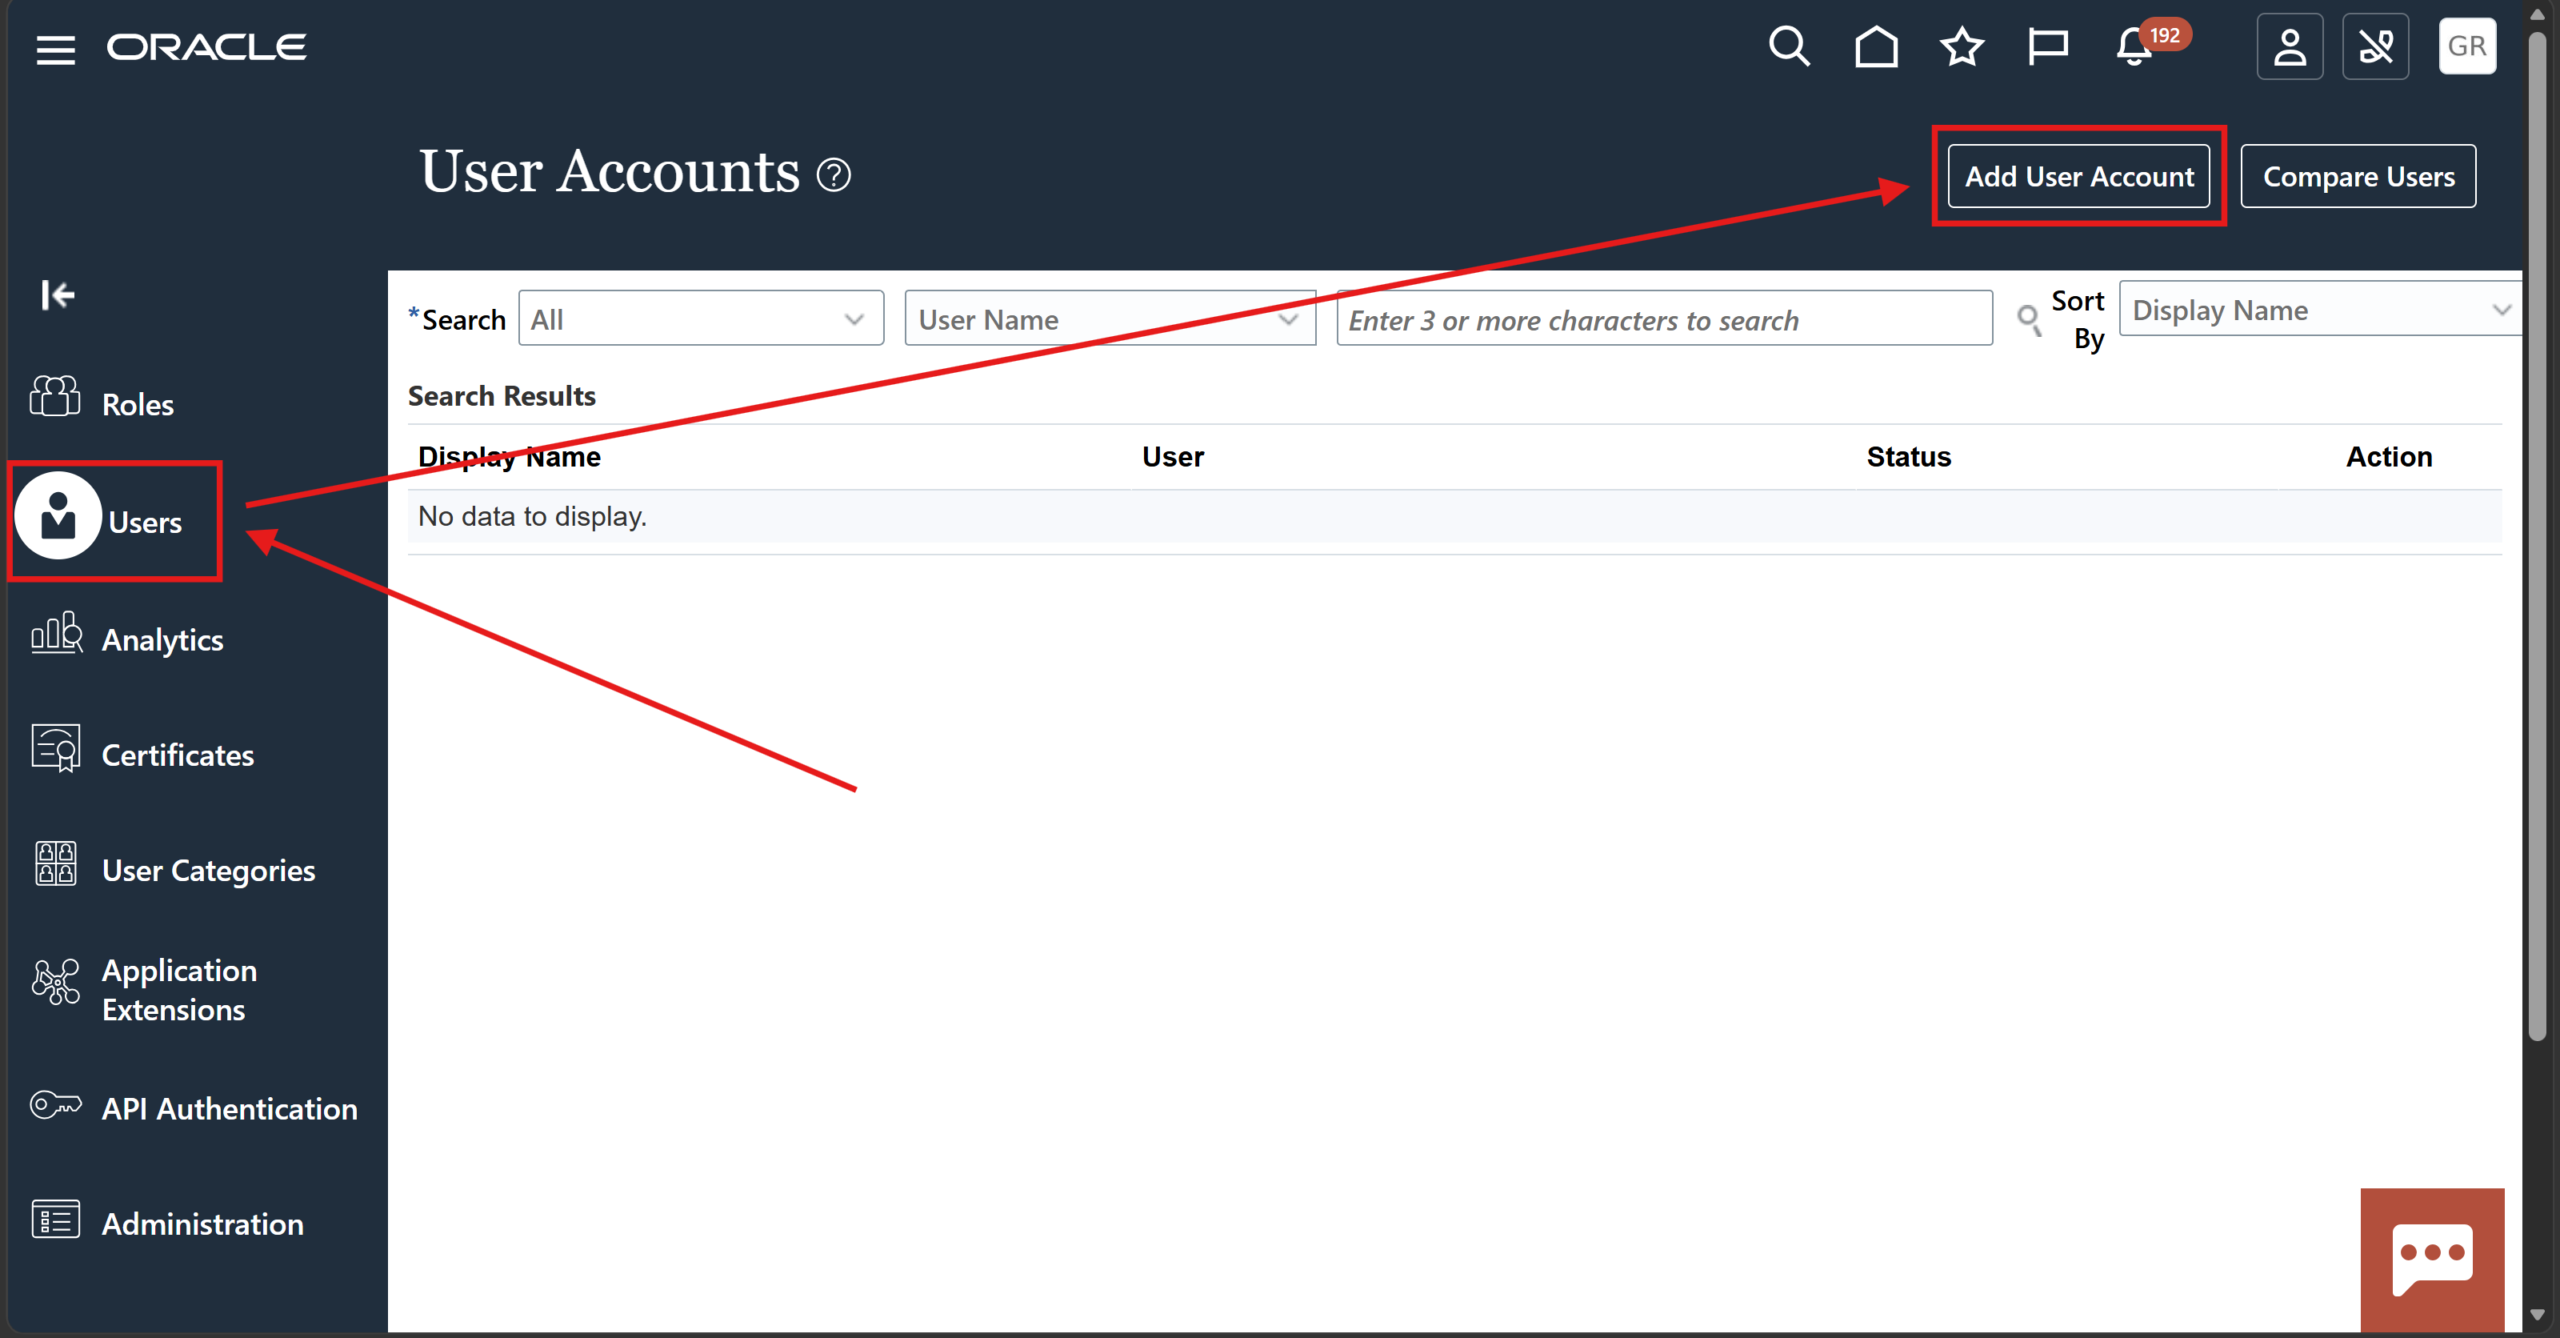Click the Application Extensions icon
The height and width of the screenshot is (1338, 2560).
pyautogui.click(x=56, y=982)
